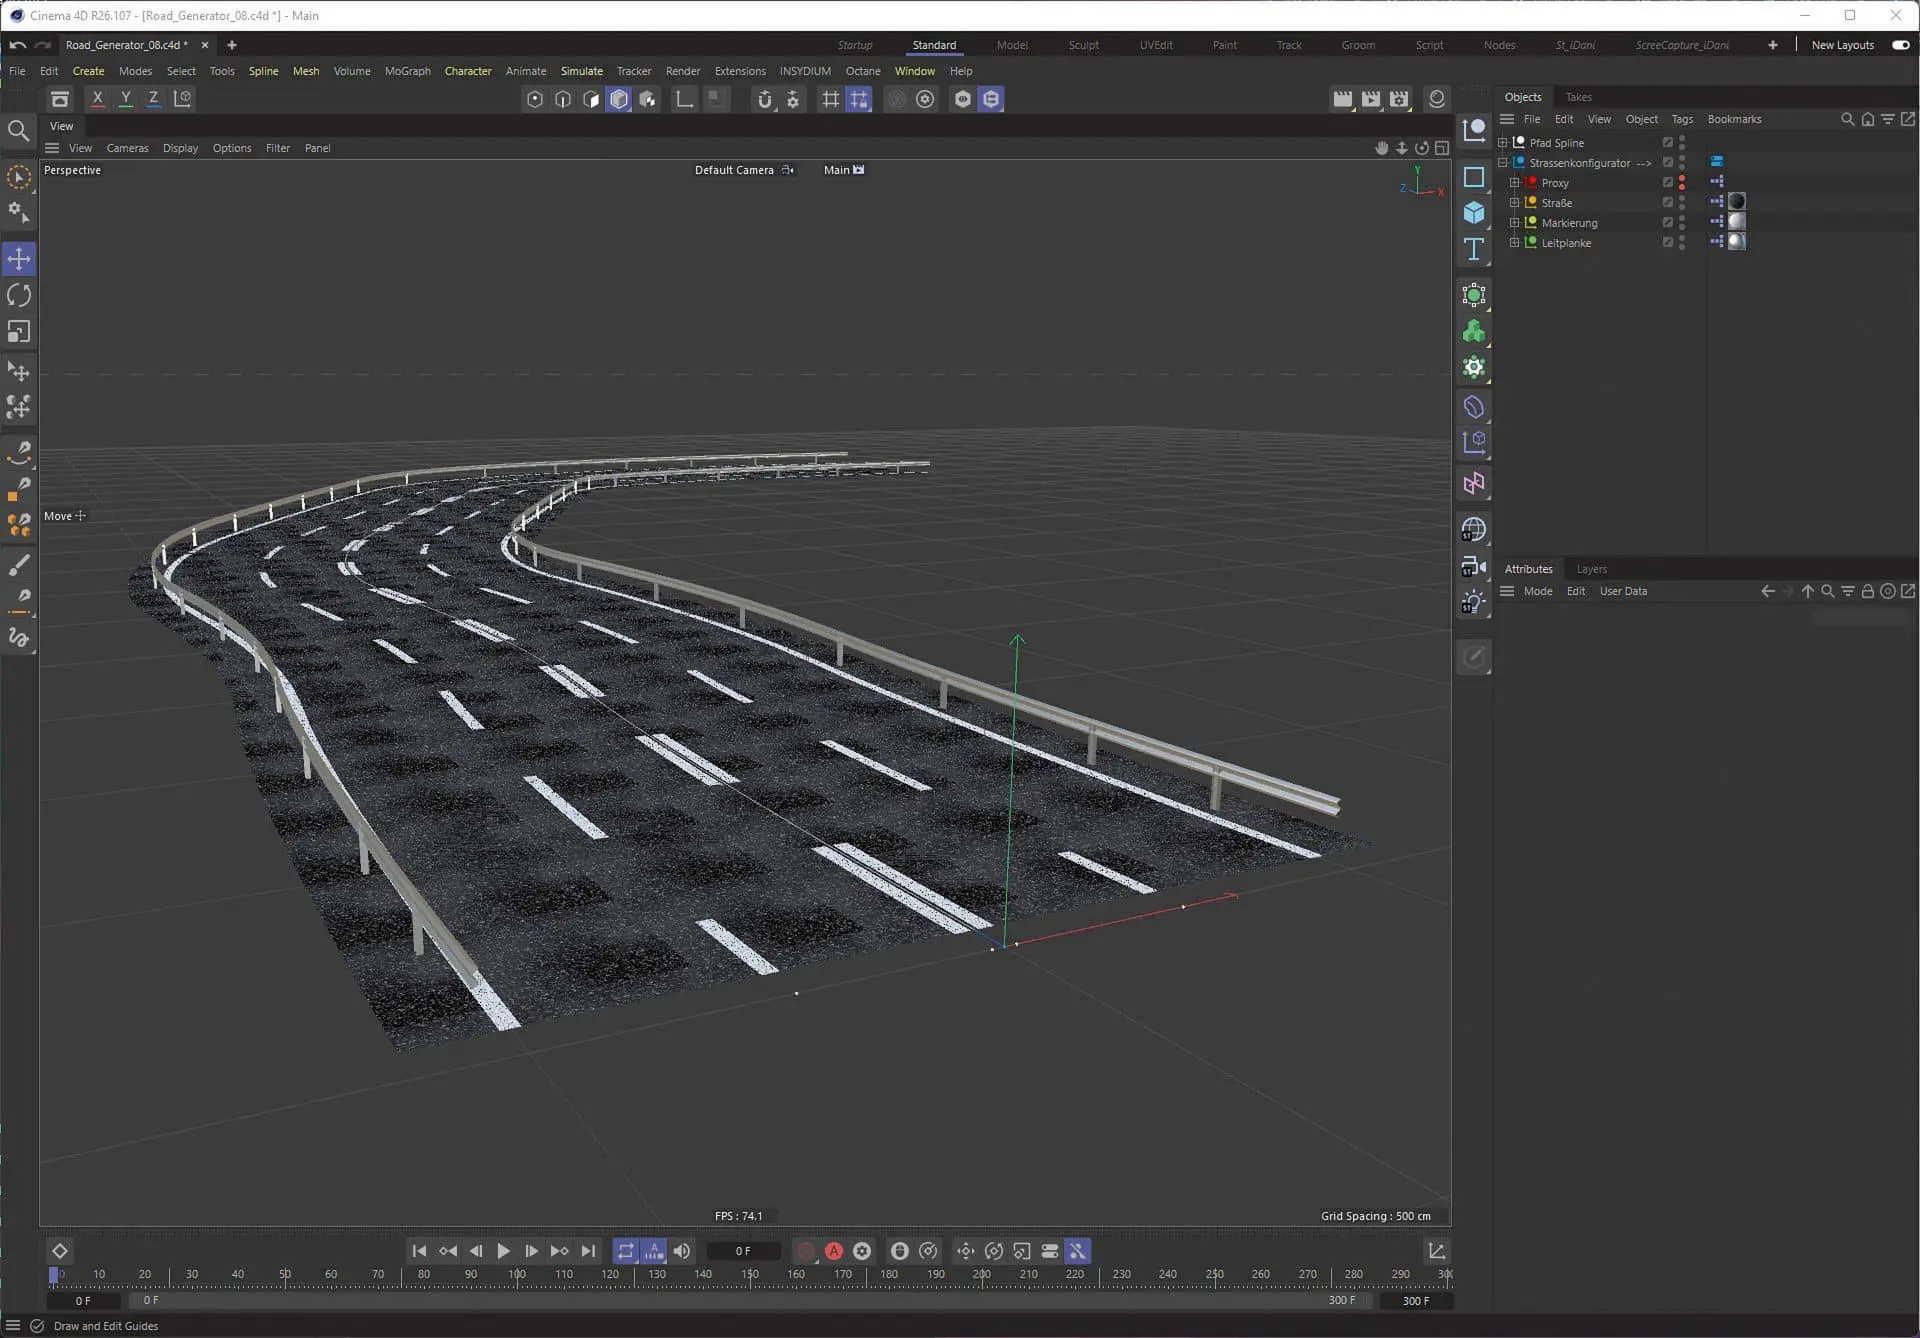Open User Data in Attributes panel

pyautogui.click(x=1622, y=591)
